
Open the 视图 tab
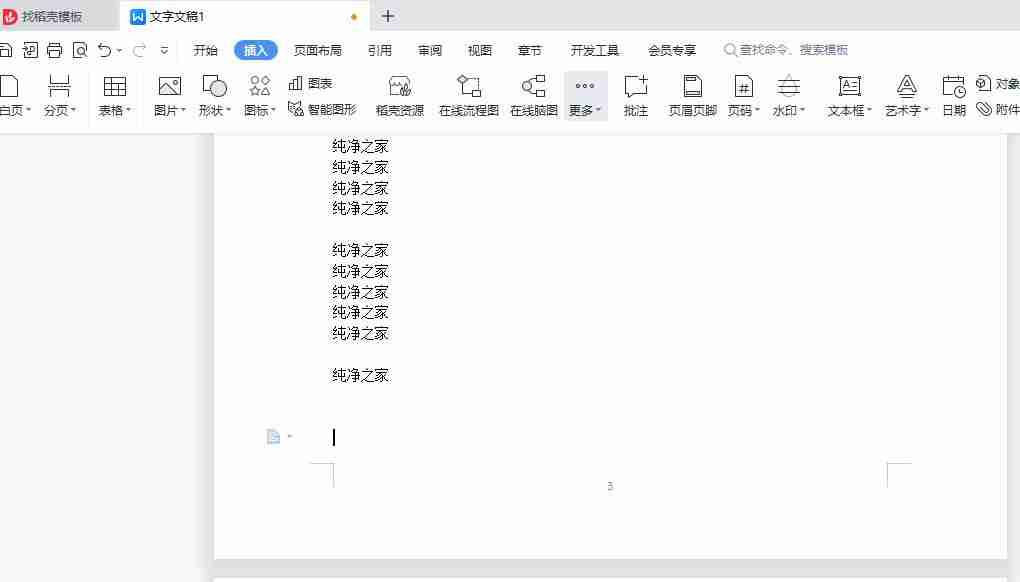[x=479, y=50]
